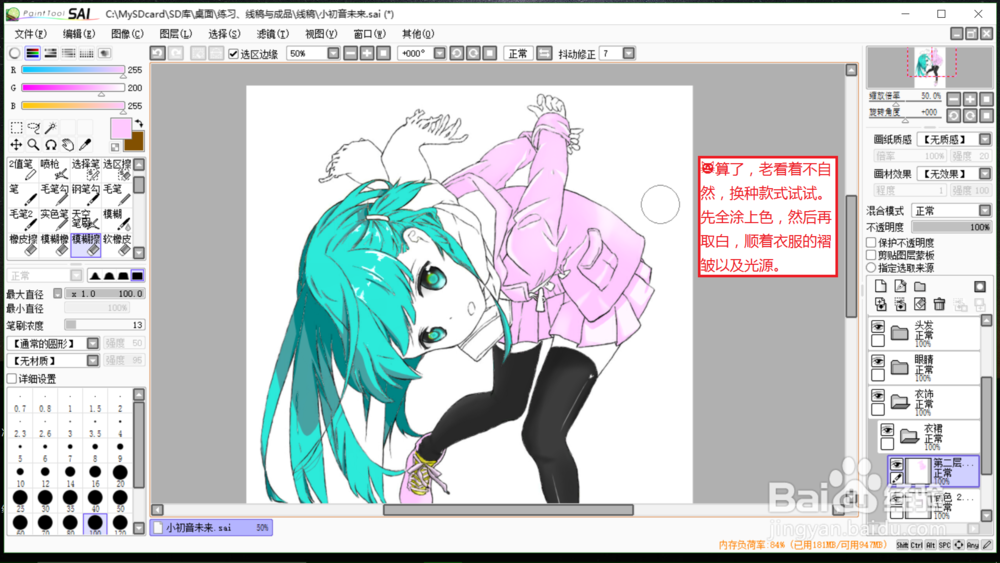Screen dimensions: 1000x563
Task: Click navigator zoom in plus button
Action: click(970, 99)
